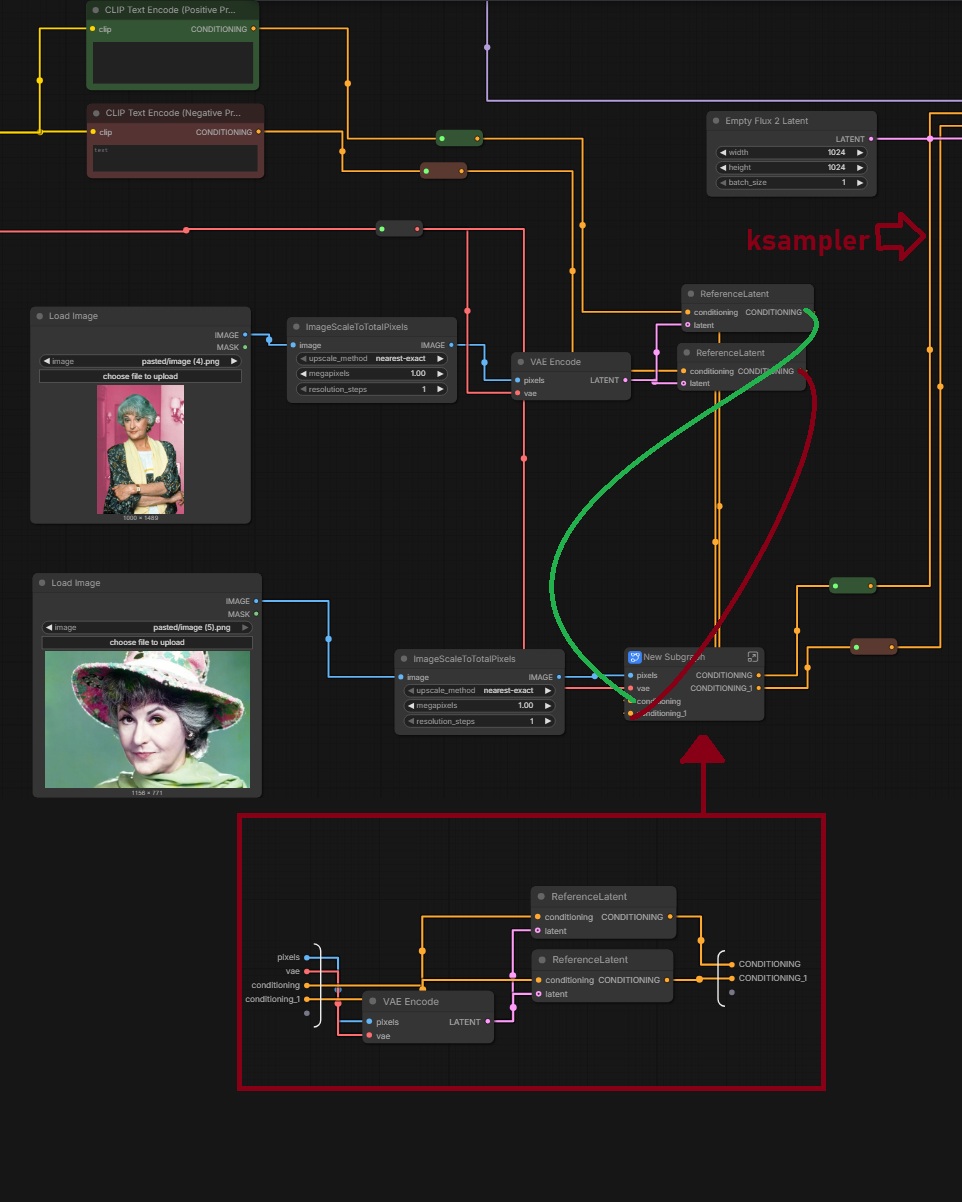Collapse the Load Image node holding image (5).png
Screen dimensions: 962x1202
pyautogui.click(x=41, y=583)
